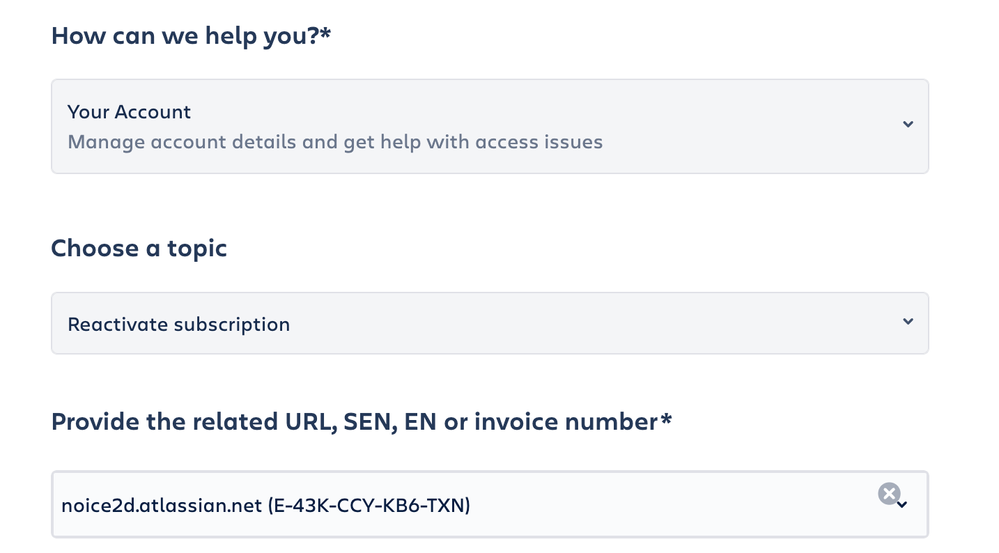
Task: Click the chevron beside Reactivate subscription
Action: tap(908, 322)
